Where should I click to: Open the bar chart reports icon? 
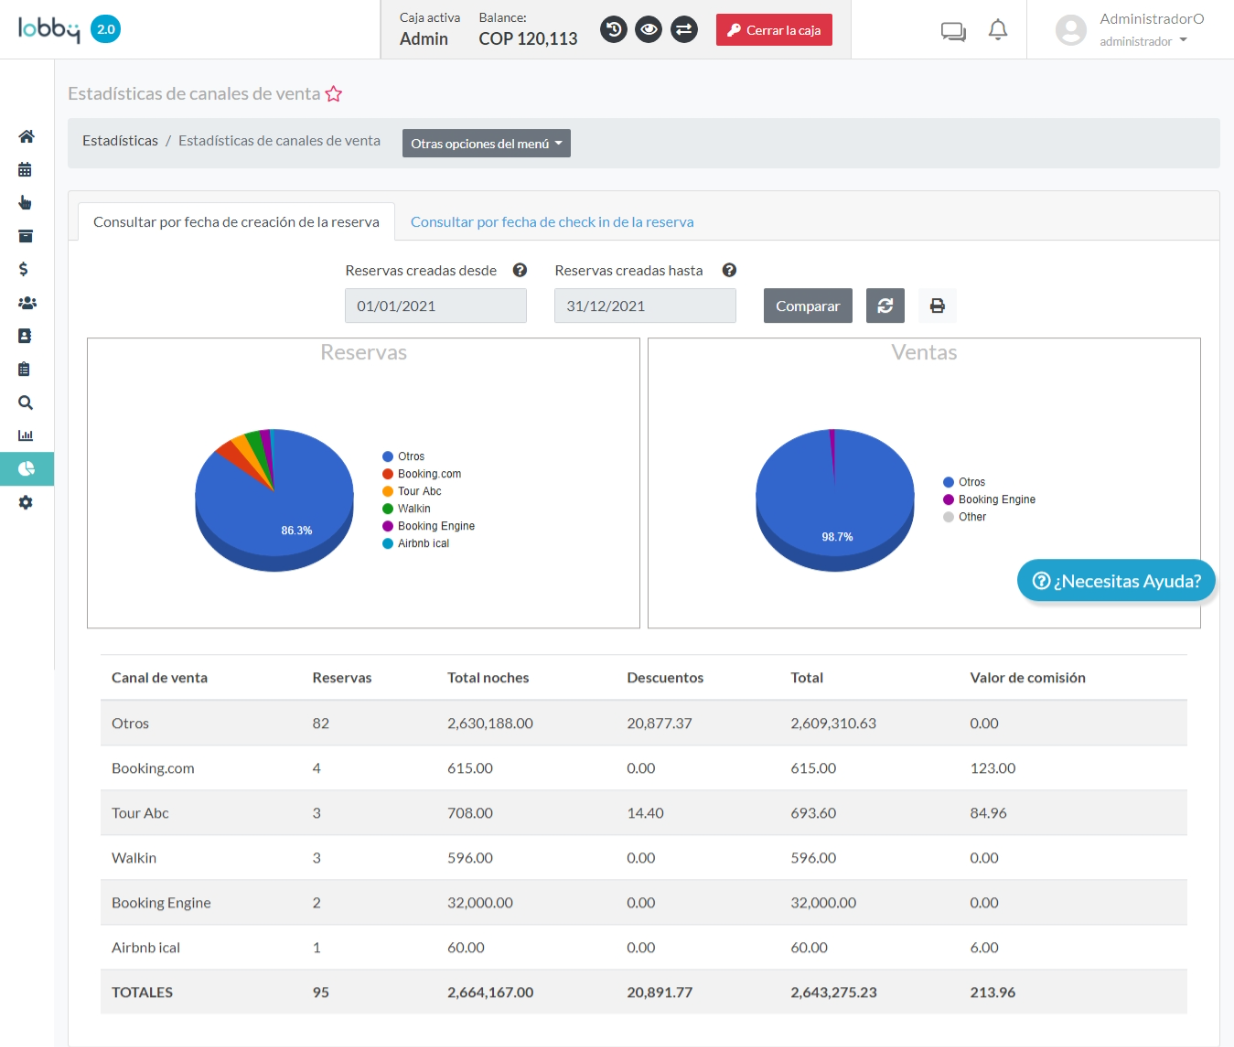[25, 436]
